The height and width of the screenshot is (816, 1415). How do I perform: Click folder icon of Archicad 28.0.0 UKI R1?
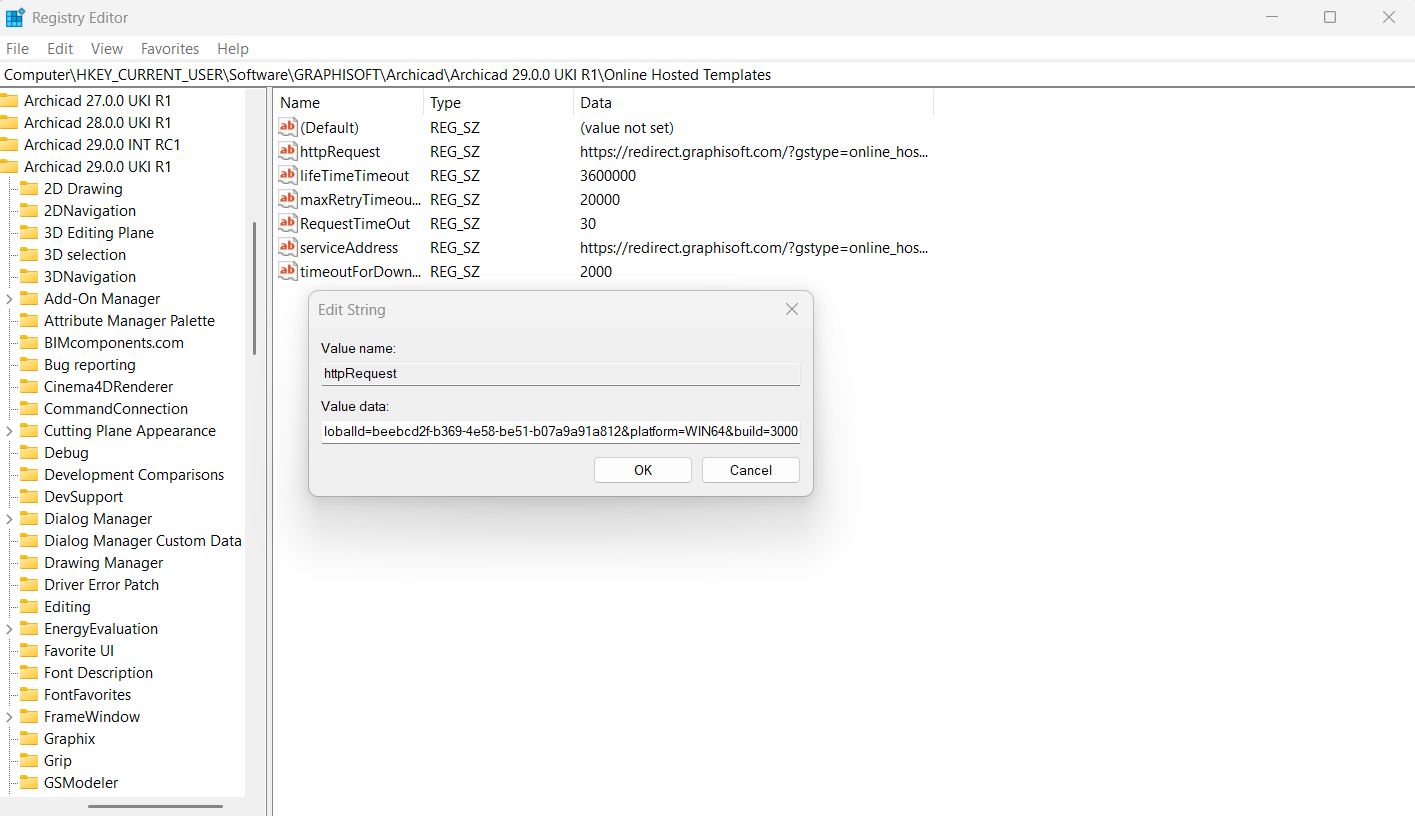click(9, 122)
